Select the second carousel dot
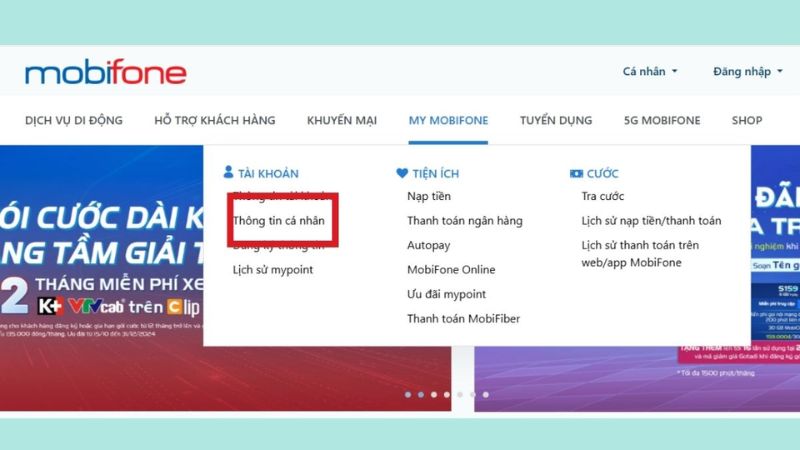 click(x=420, y=394)
